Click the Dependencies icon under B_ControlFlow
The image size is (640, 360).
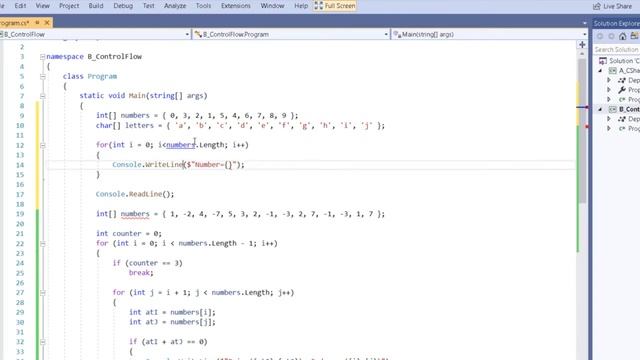[622, 119]
